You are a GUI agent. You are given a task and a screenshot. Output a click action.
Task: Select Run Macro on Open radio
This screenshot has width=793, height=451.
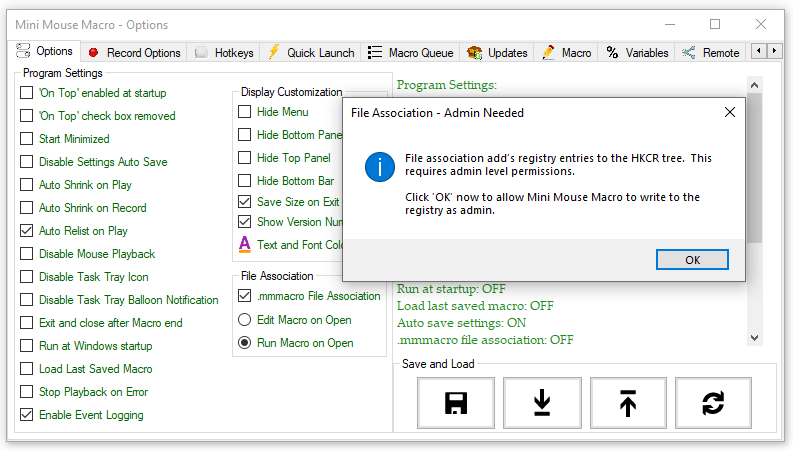(245, 343)
